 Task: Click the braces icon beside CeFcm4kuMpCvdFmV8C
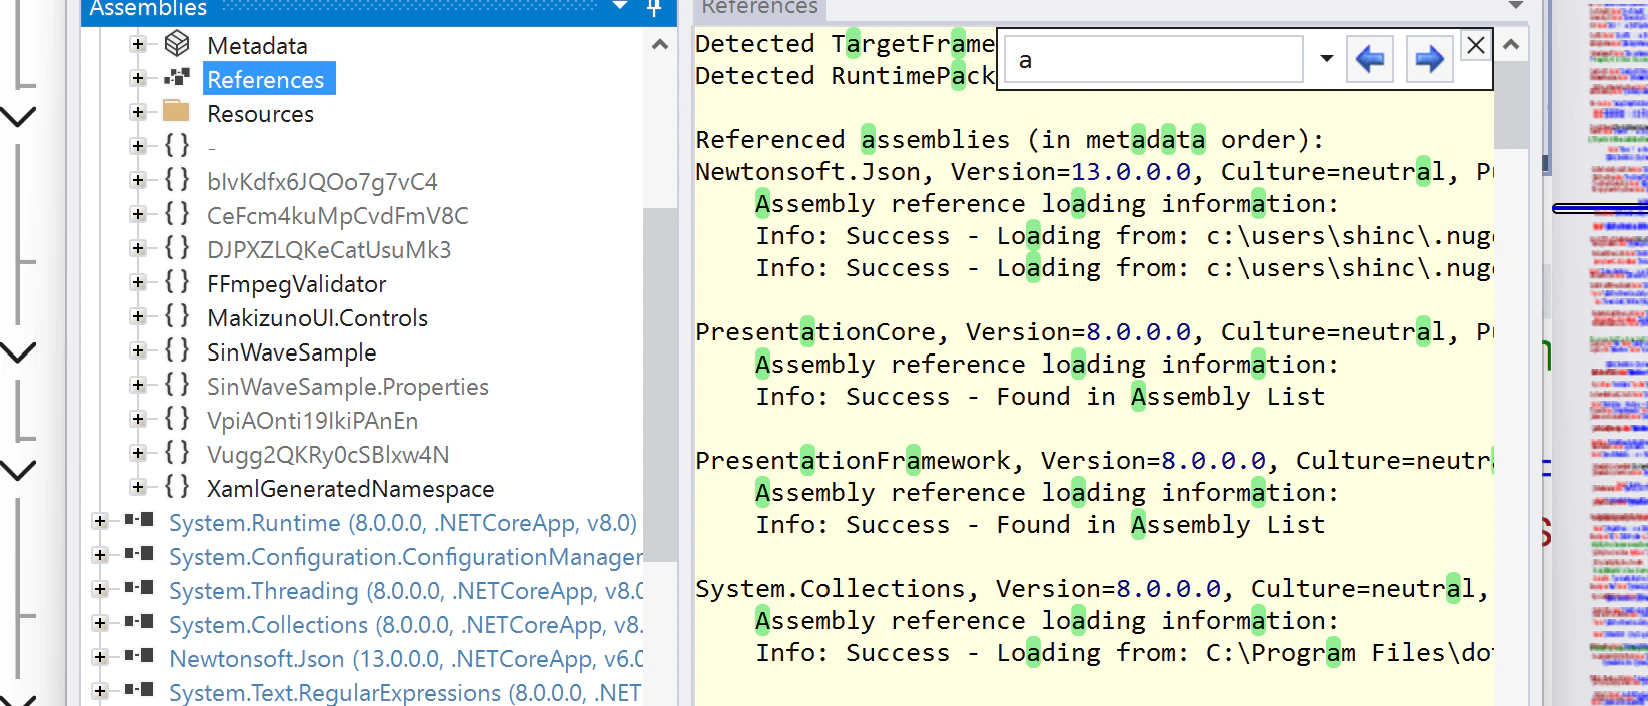(177, 214)
